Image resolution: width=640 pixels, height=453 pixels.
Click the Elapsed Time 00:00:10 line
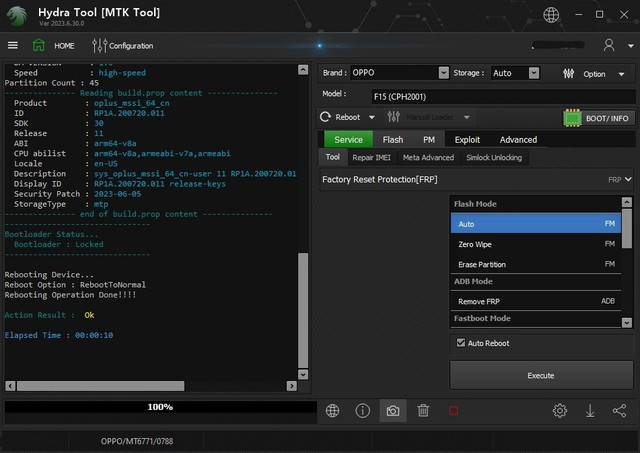(59, 335)
